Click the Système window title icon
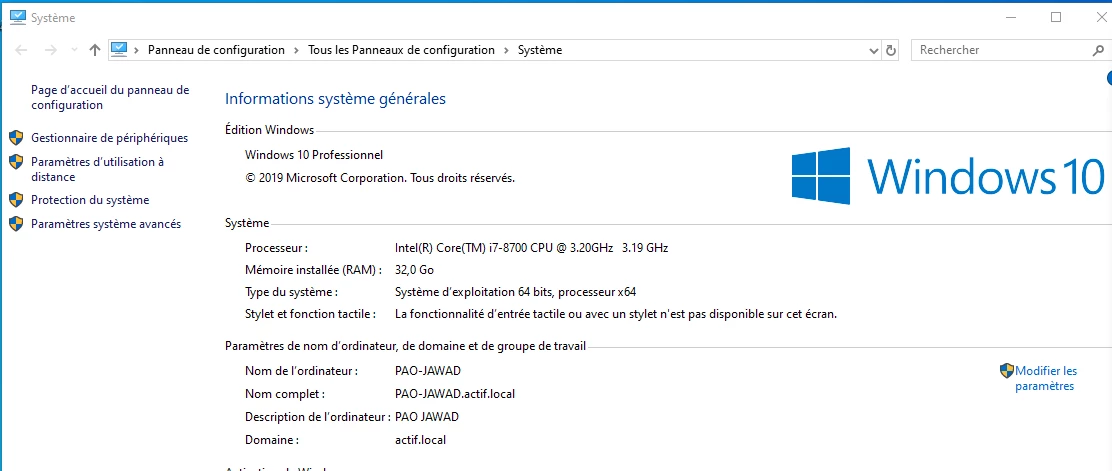 [x=18, y=17]
